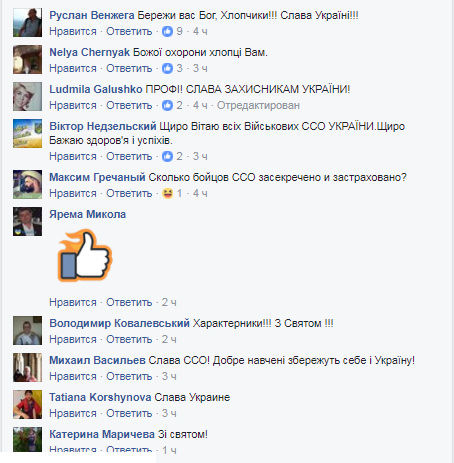
Task: Open like count on Віктор Недзельский comment
Action: click(x=179, y=156)
